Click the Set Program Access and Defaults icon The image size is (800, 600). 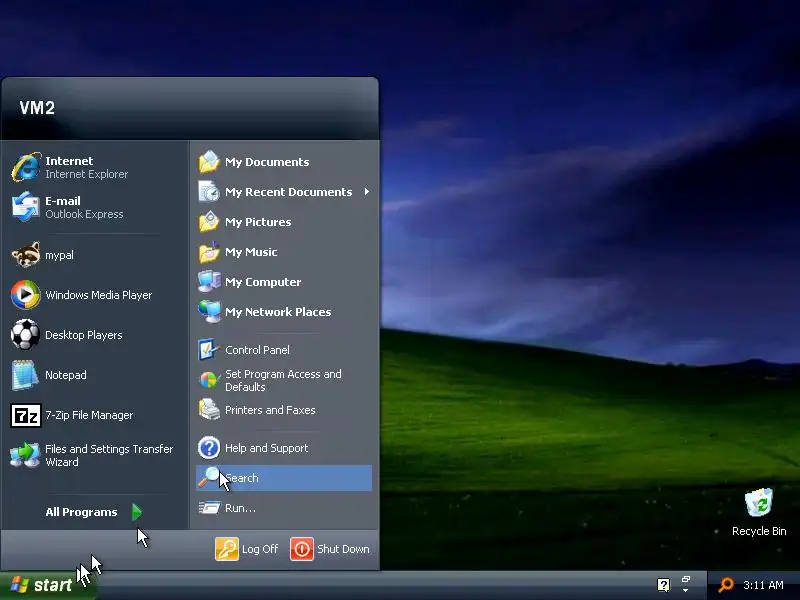209,380
